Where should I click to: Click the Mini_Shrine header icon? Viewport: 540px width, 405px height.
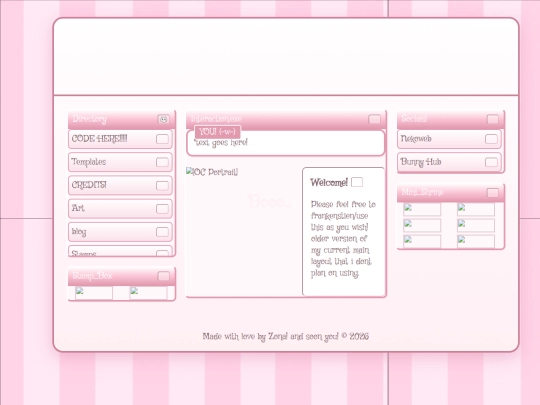click(x=492, y=193)
